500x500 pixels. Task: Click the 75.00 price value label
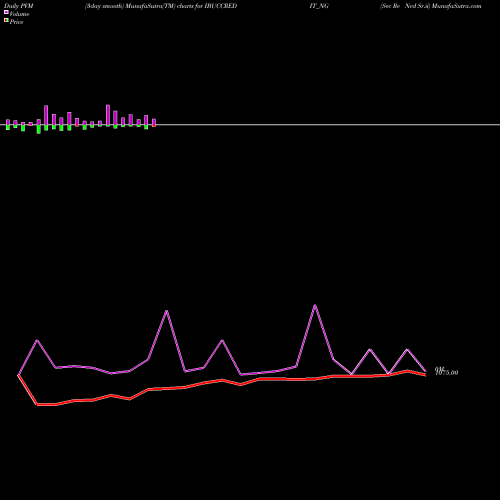pyautogui.click(x=447, y=372)
